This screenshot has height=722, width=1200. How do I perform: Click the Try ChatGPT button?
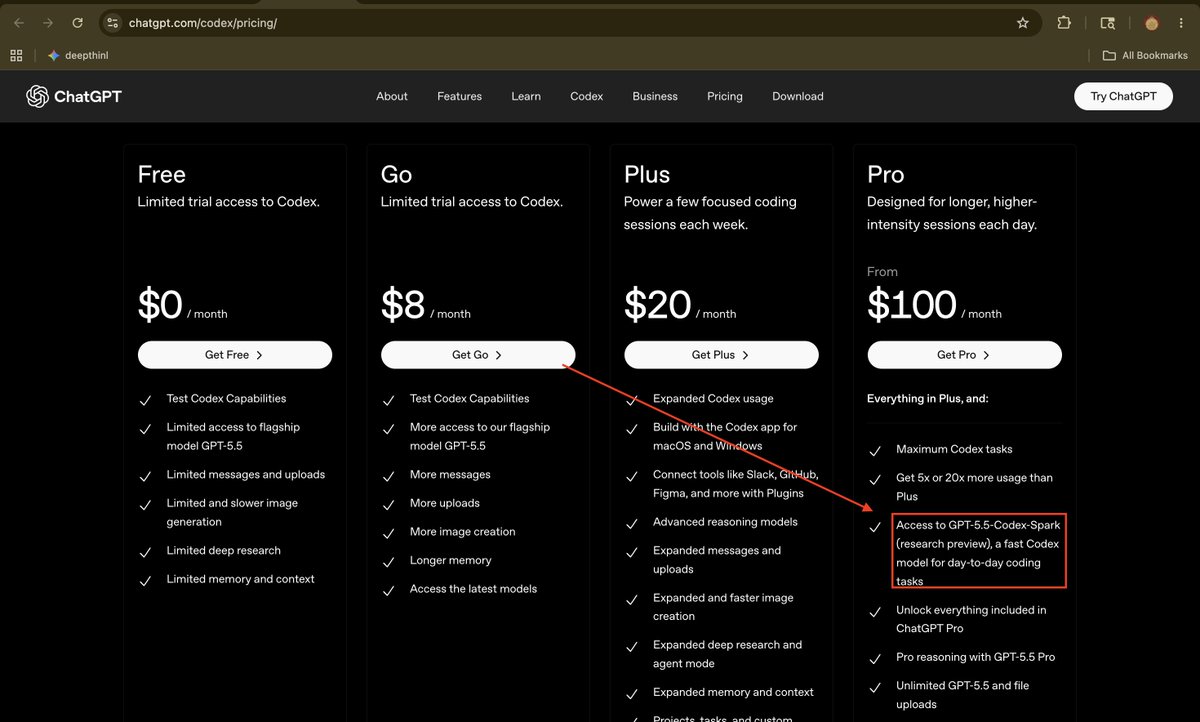click(x=1123, y=96)
